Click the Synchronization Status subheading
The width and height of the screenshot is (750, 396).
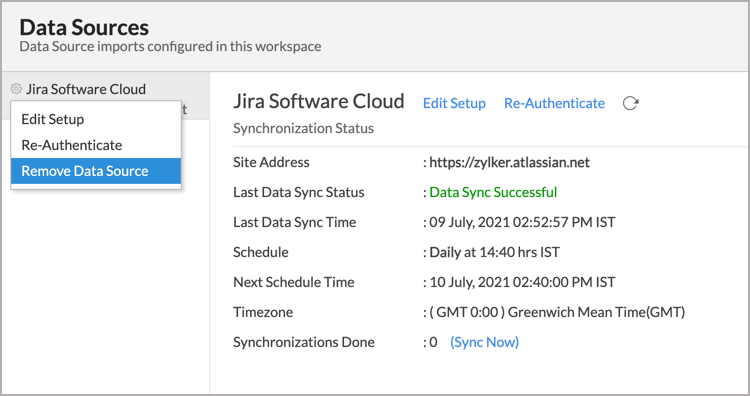tap(303, 128)
